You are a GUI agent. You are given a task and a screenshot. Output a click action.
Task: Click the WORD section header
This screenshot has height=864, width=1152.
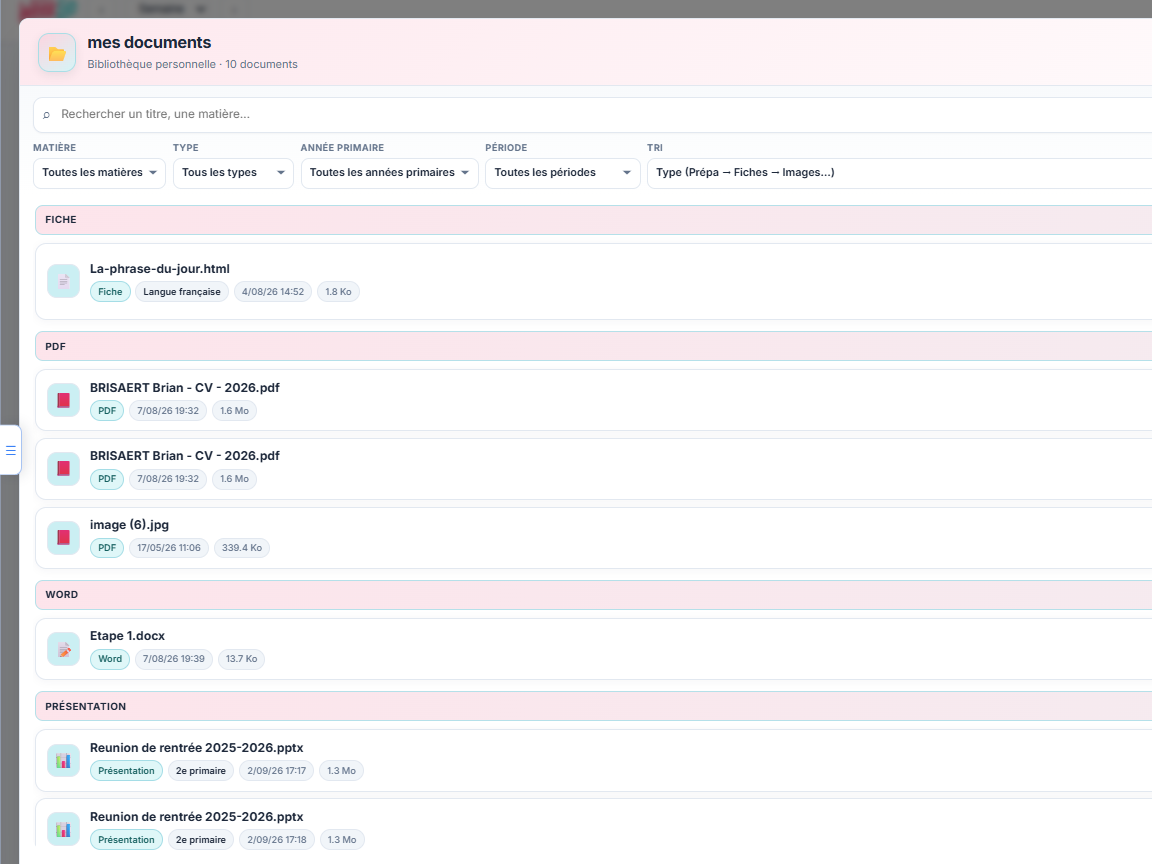tap(594, 595)
